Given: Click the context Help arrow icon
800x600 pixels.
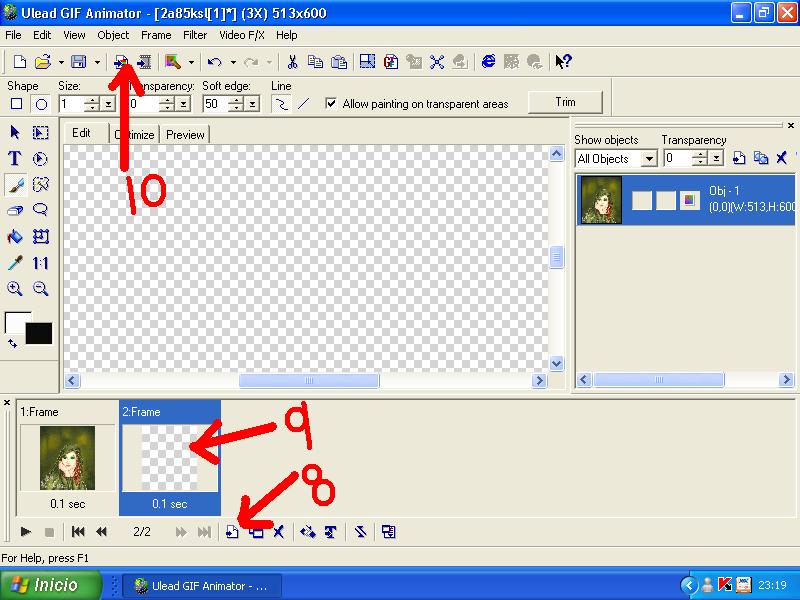Looking at the screenshot, I should click(x=563, y=62).
